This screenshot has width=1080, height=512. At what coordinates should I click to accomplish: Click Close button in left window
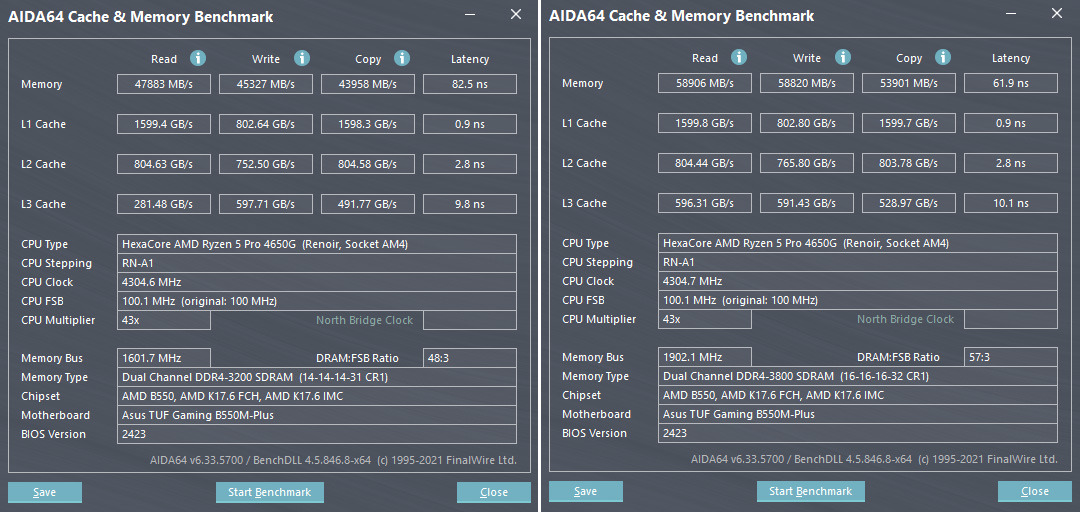pyautogui.click(x=494, y=492)
